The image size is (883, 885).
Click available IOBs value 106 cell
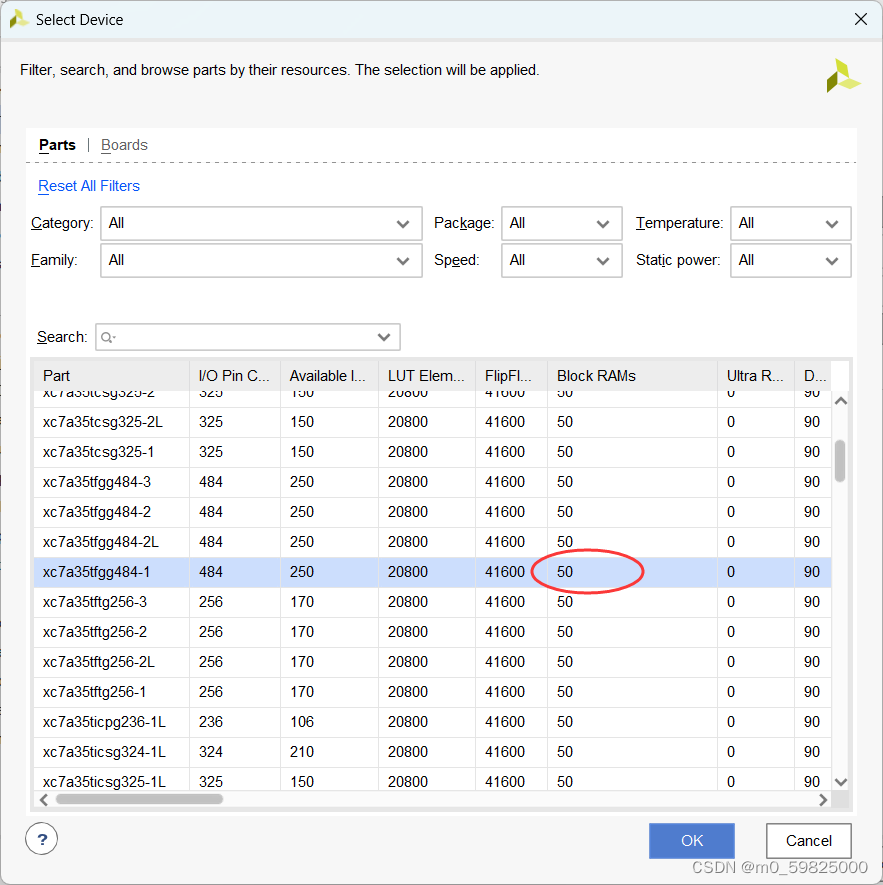[x=329, y=722]
